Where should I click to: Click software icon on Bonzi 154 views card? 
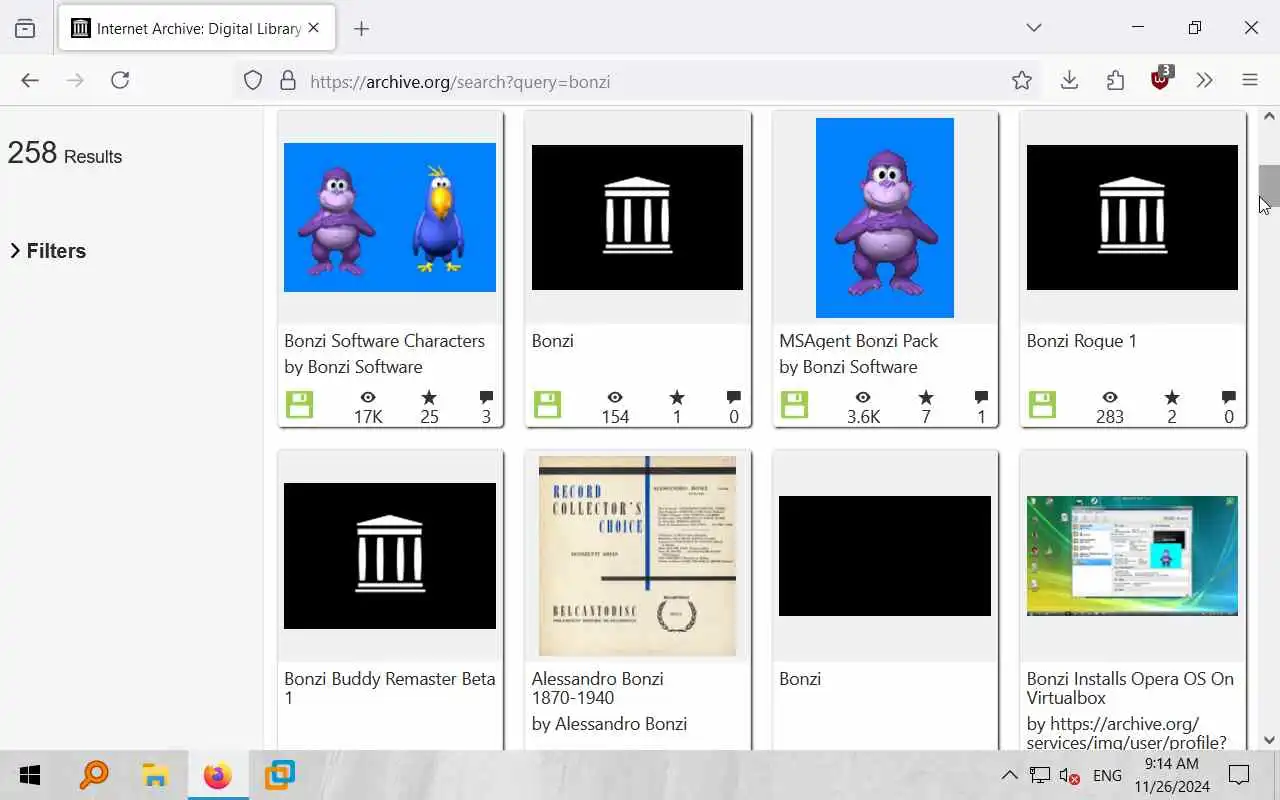point(547,405)
